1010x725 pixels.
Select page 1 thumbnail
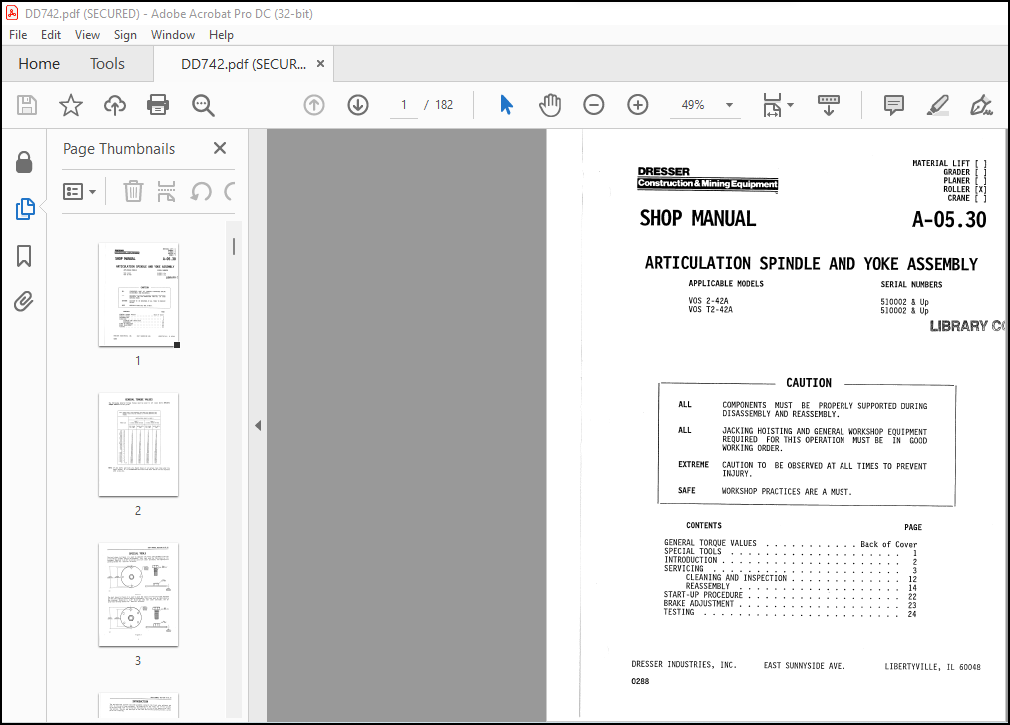138,295
